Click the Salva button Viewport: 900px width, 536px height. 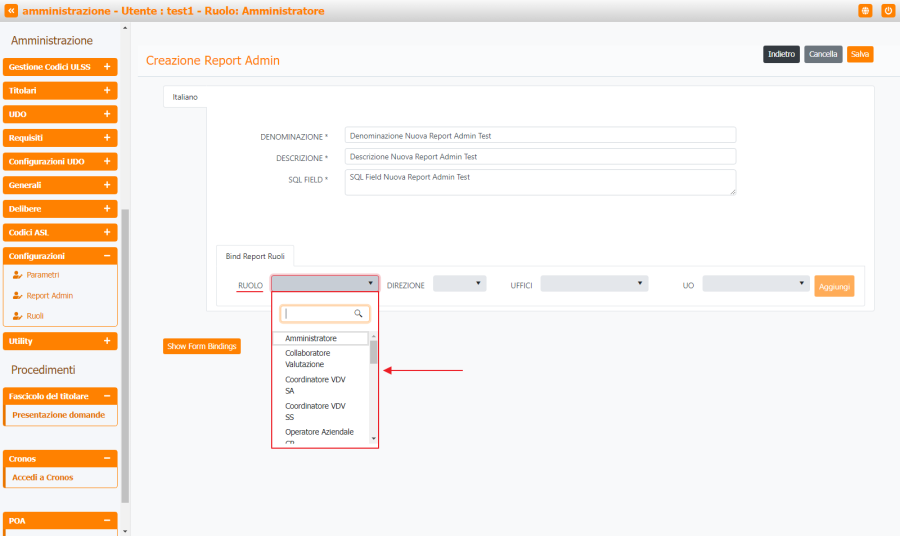click(x=859, y=54)
